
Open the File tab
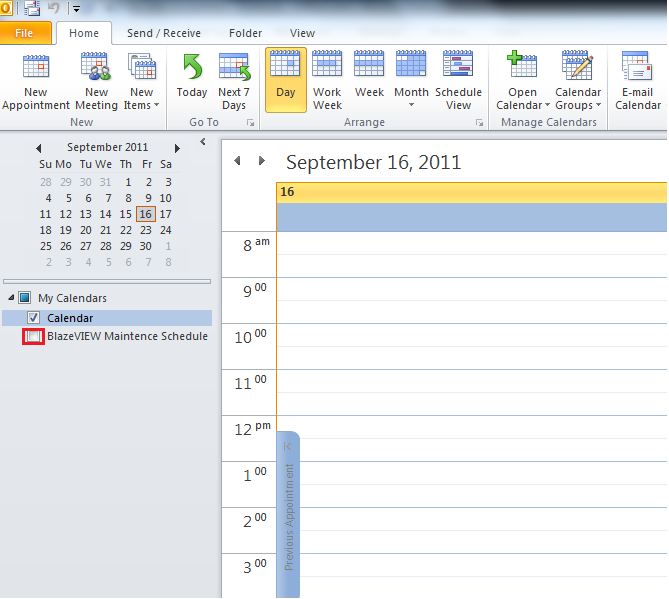pyautogui.click(x=25, y=33)
